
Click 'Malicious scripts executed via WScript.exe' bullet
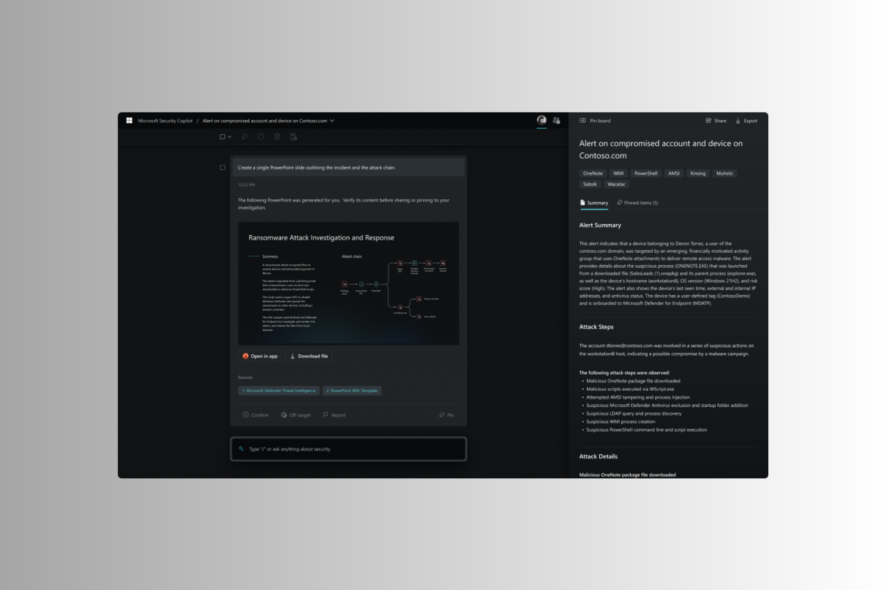(x=630, y=389)
